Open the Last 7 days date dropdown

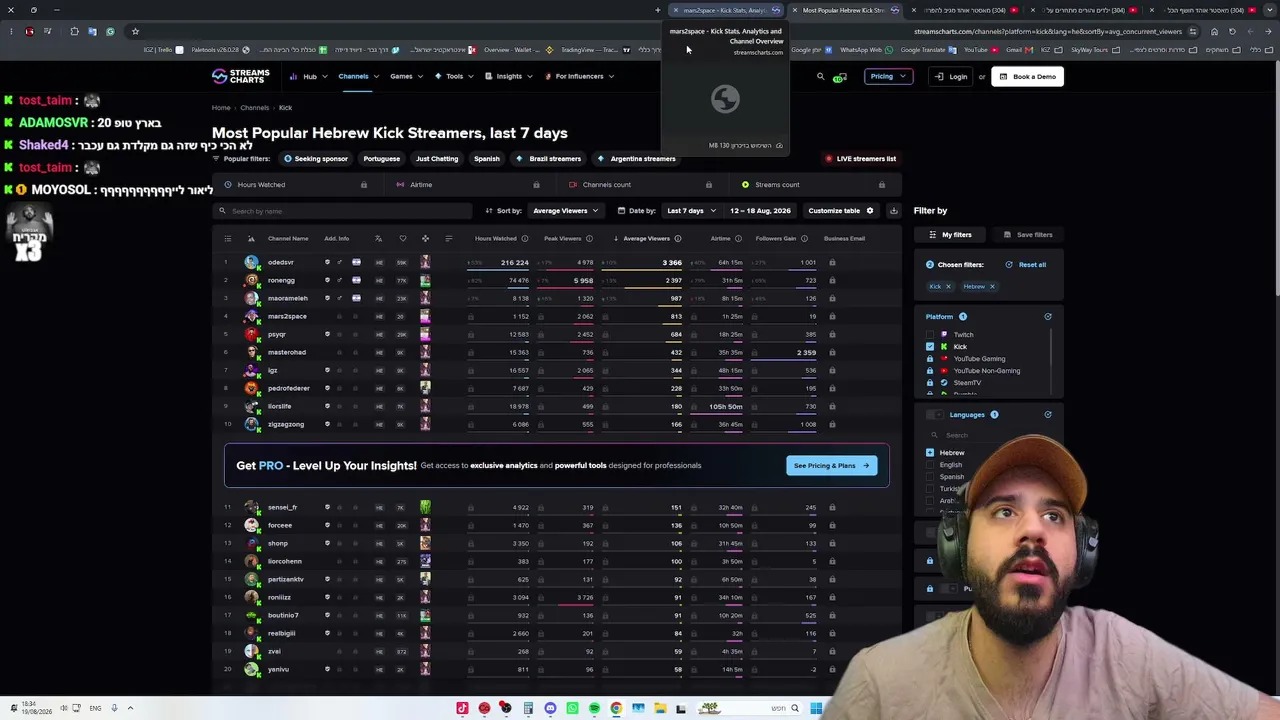coord(690,211)
